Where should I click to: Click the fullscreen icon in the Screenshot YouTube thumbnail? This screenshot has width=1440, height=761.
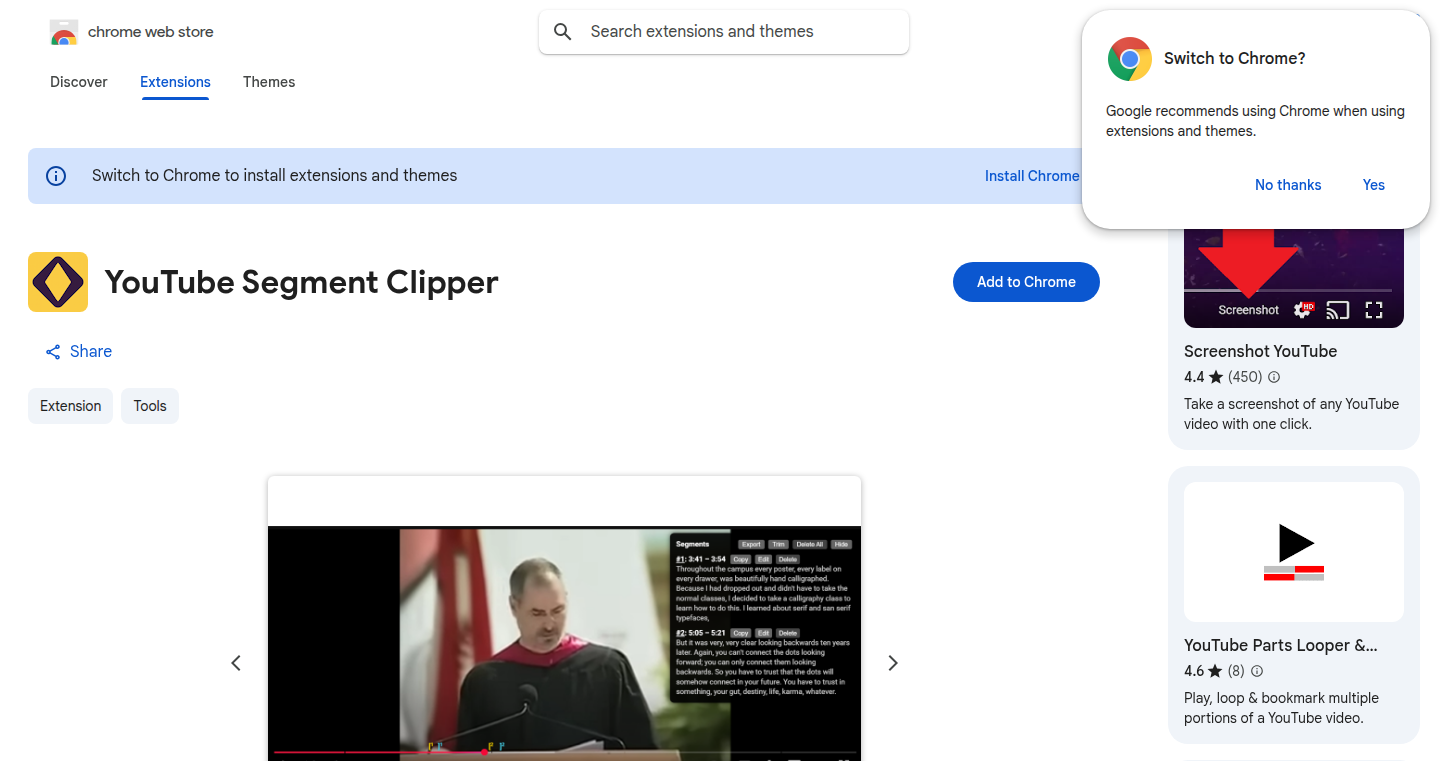pyautogui.click(x=1374, y=310)
